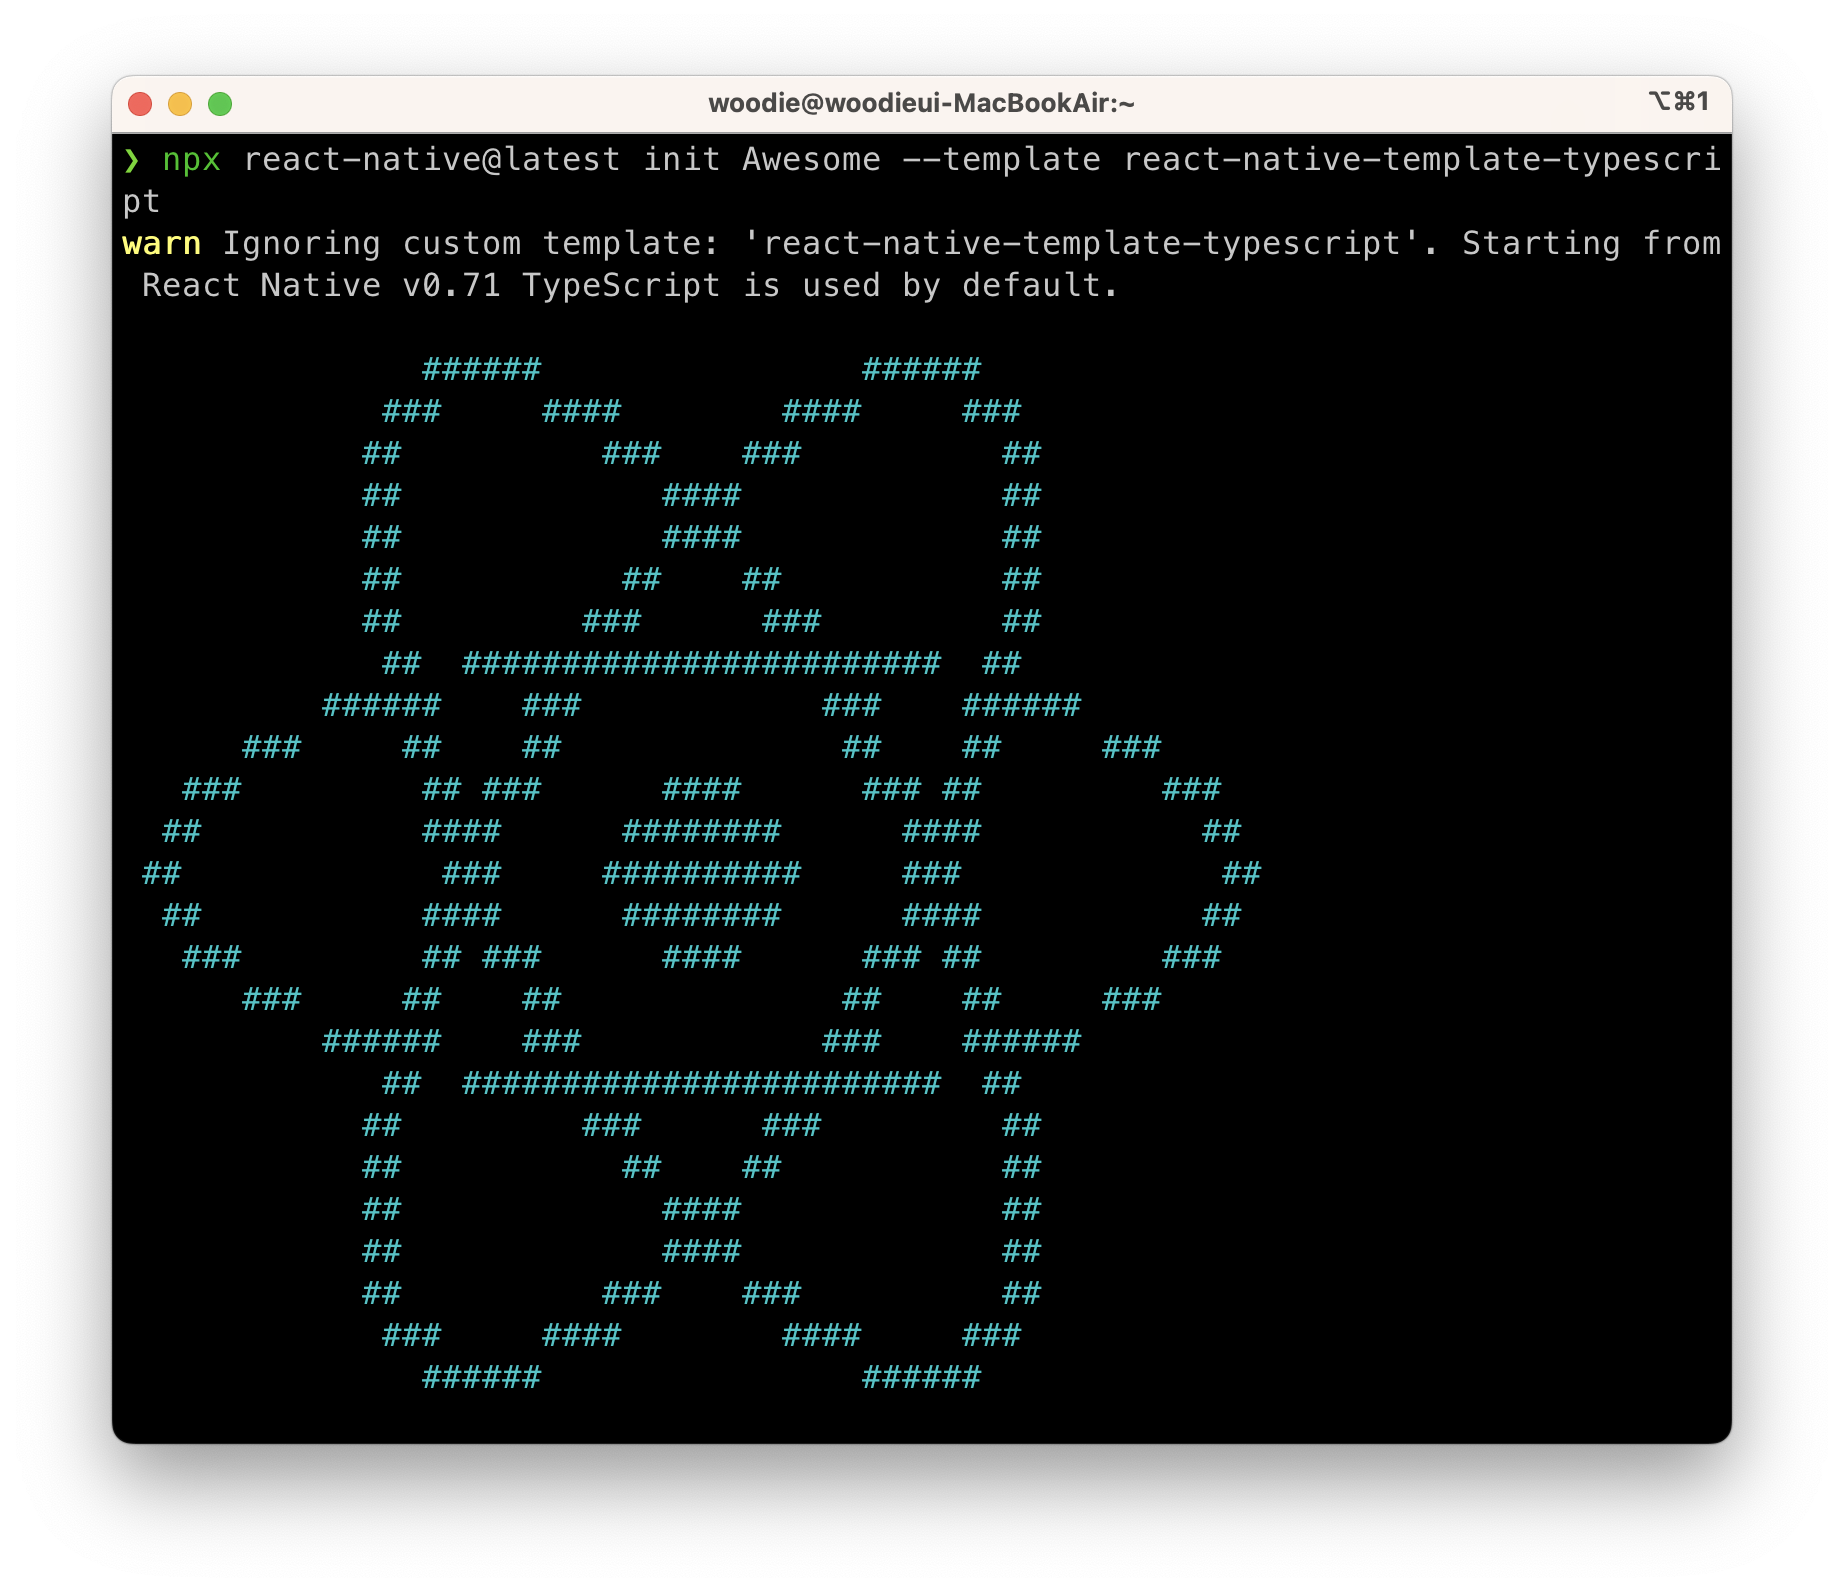
Task: Click center of React ASCII logo nucleus
Action: click(701, 873)
